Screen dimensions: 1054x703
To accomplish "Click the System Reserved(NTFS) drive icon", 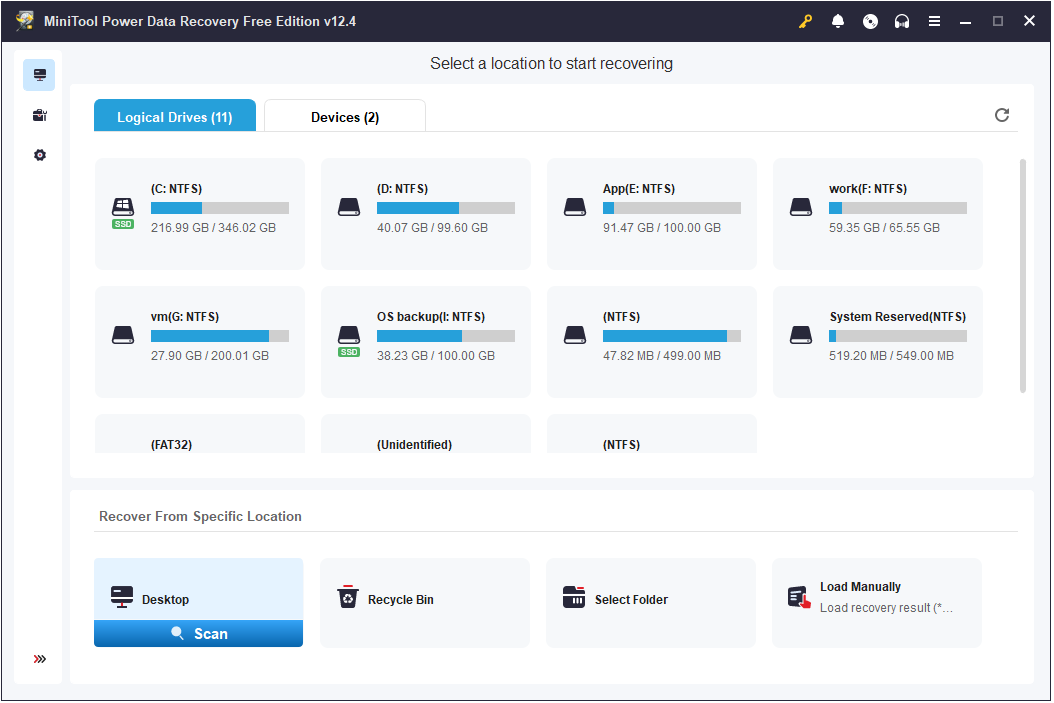I will click(x=801, y=335).
